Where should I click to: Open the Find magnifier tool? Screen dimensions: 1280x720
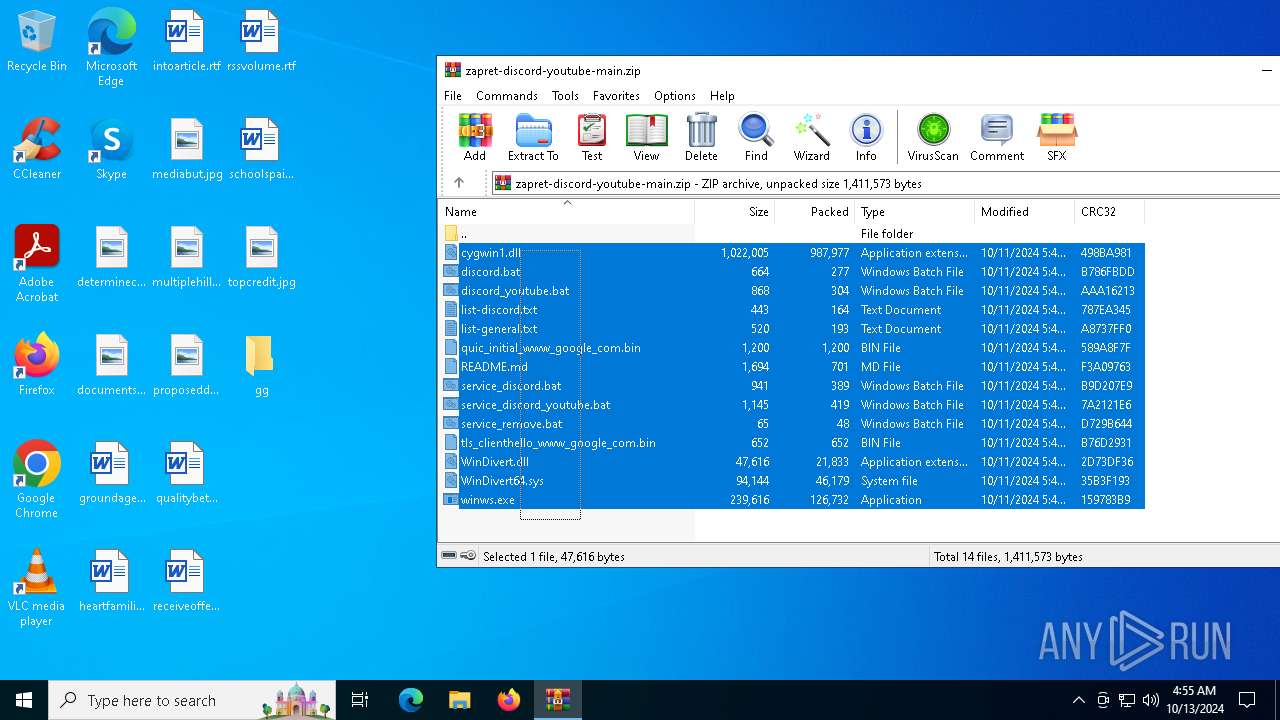[756, 137]
